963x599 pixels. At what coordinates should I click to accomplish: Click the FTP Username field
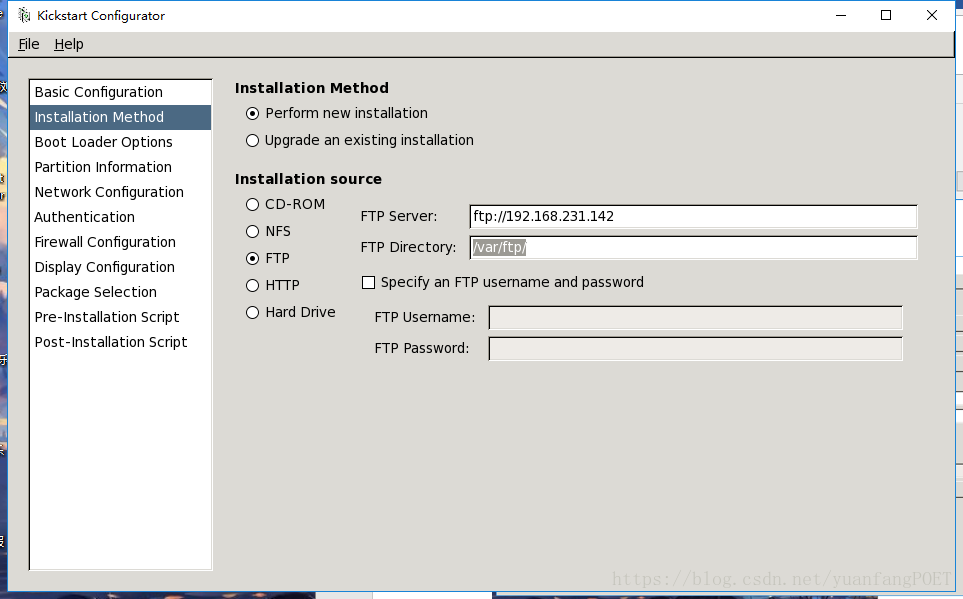(x=696, y=318)
